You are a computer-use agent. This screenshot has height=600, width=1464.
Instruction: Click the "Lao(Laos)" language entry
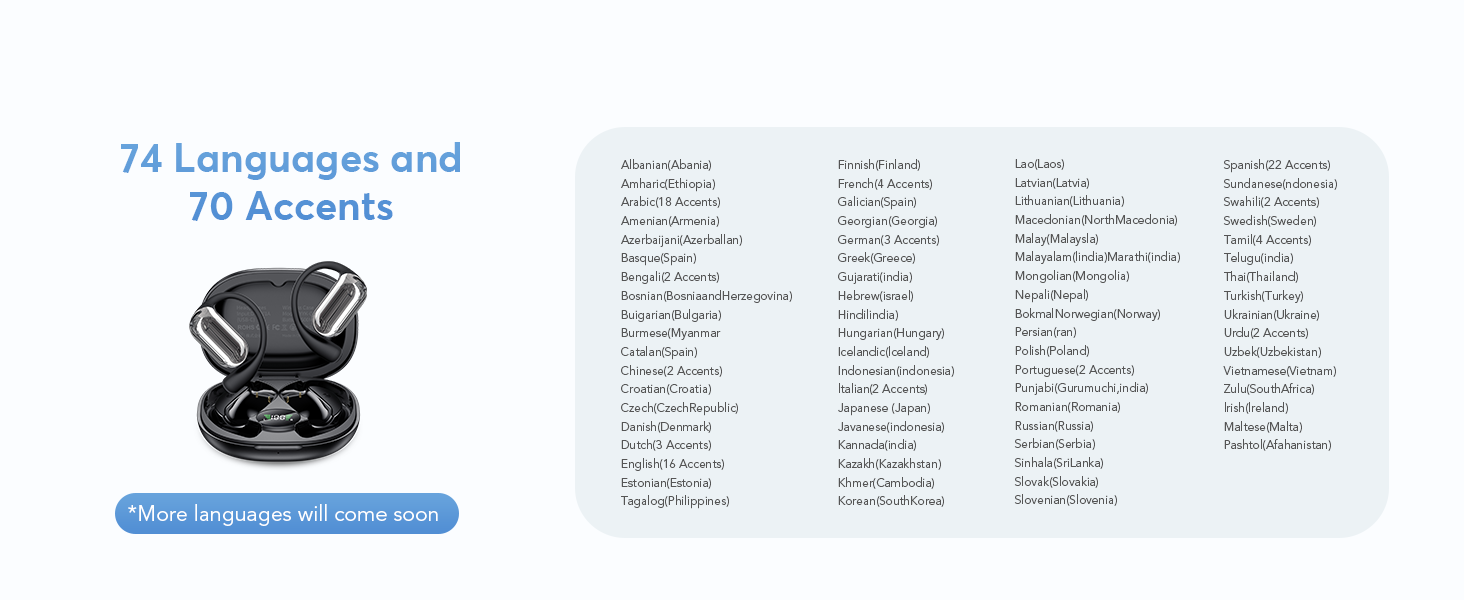(x=1039, y=164)
